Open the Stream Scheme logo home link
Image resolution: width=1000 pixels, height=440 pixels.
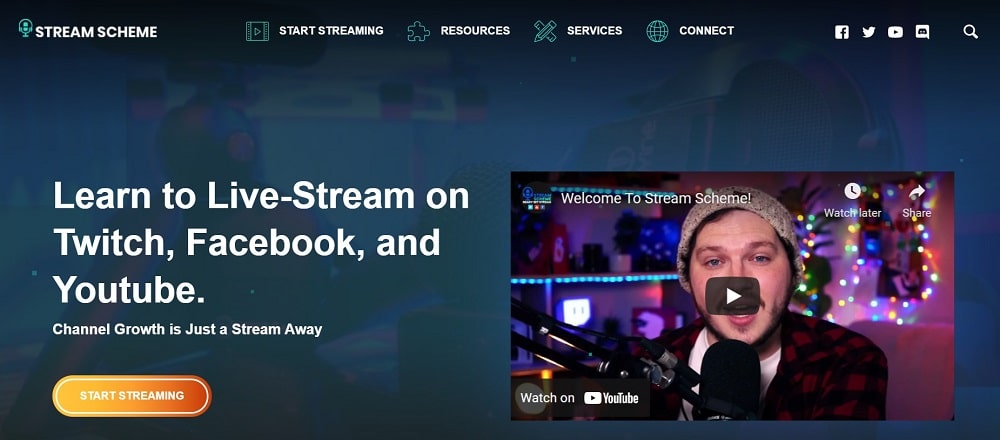coord(88,30)
